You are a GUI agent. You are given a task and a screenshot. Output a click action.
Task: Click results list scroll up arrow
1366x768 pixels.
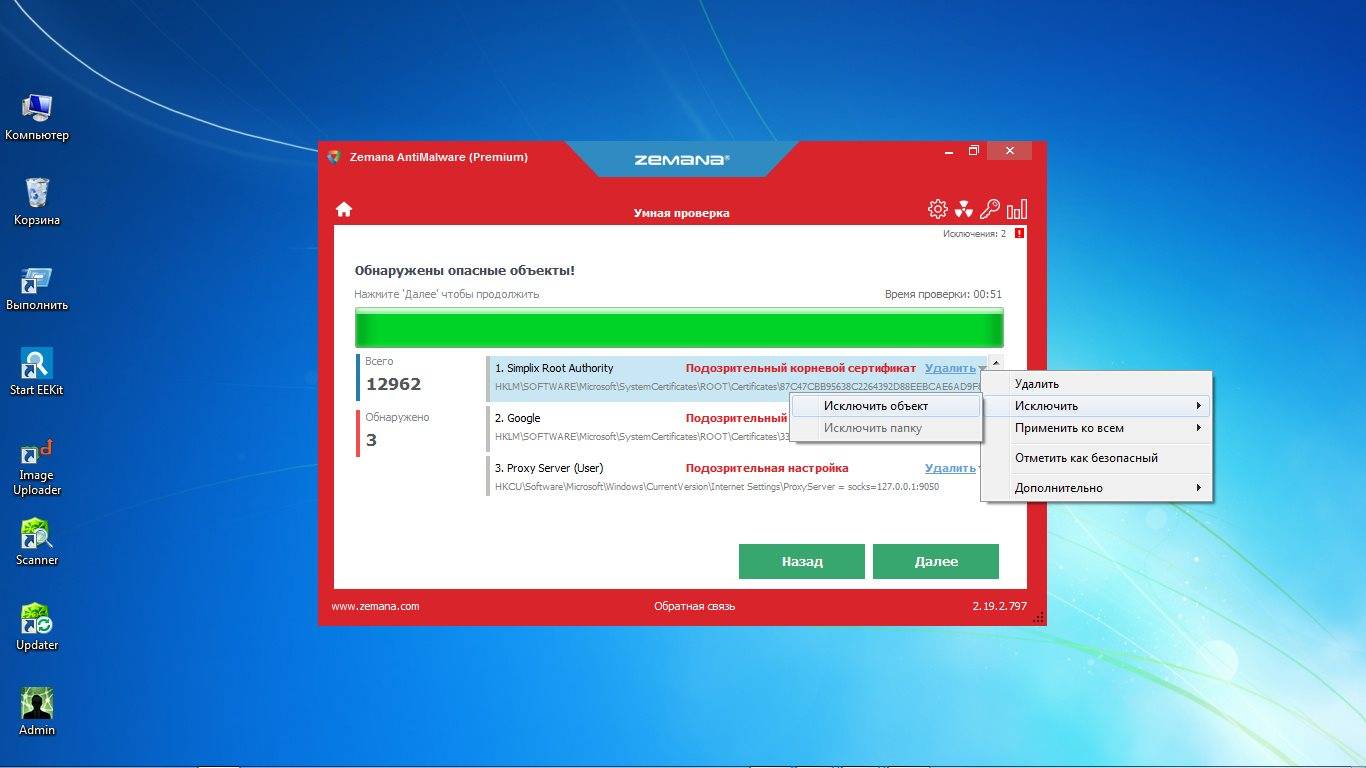[x=996, y=363]
